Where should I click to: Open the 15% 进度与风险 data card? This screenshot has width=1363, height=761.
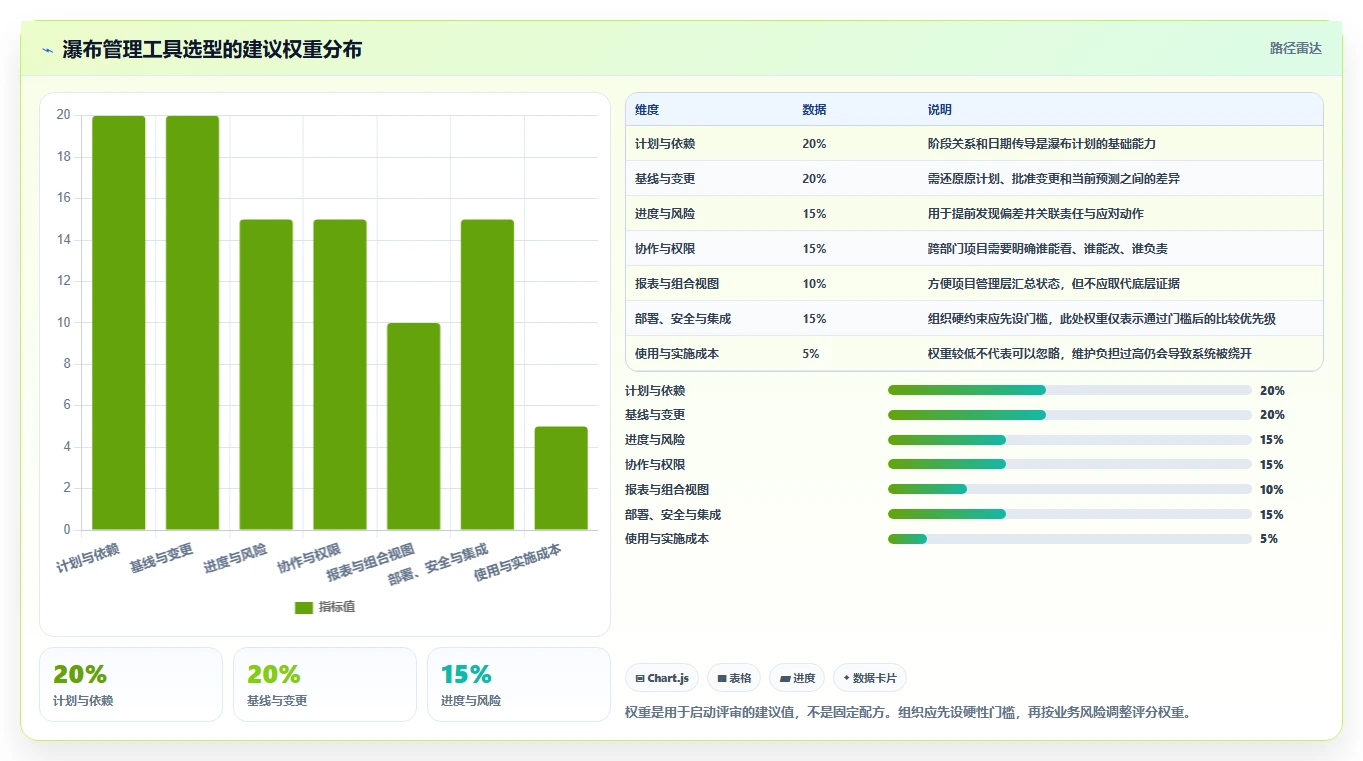[x=519, y=684]
